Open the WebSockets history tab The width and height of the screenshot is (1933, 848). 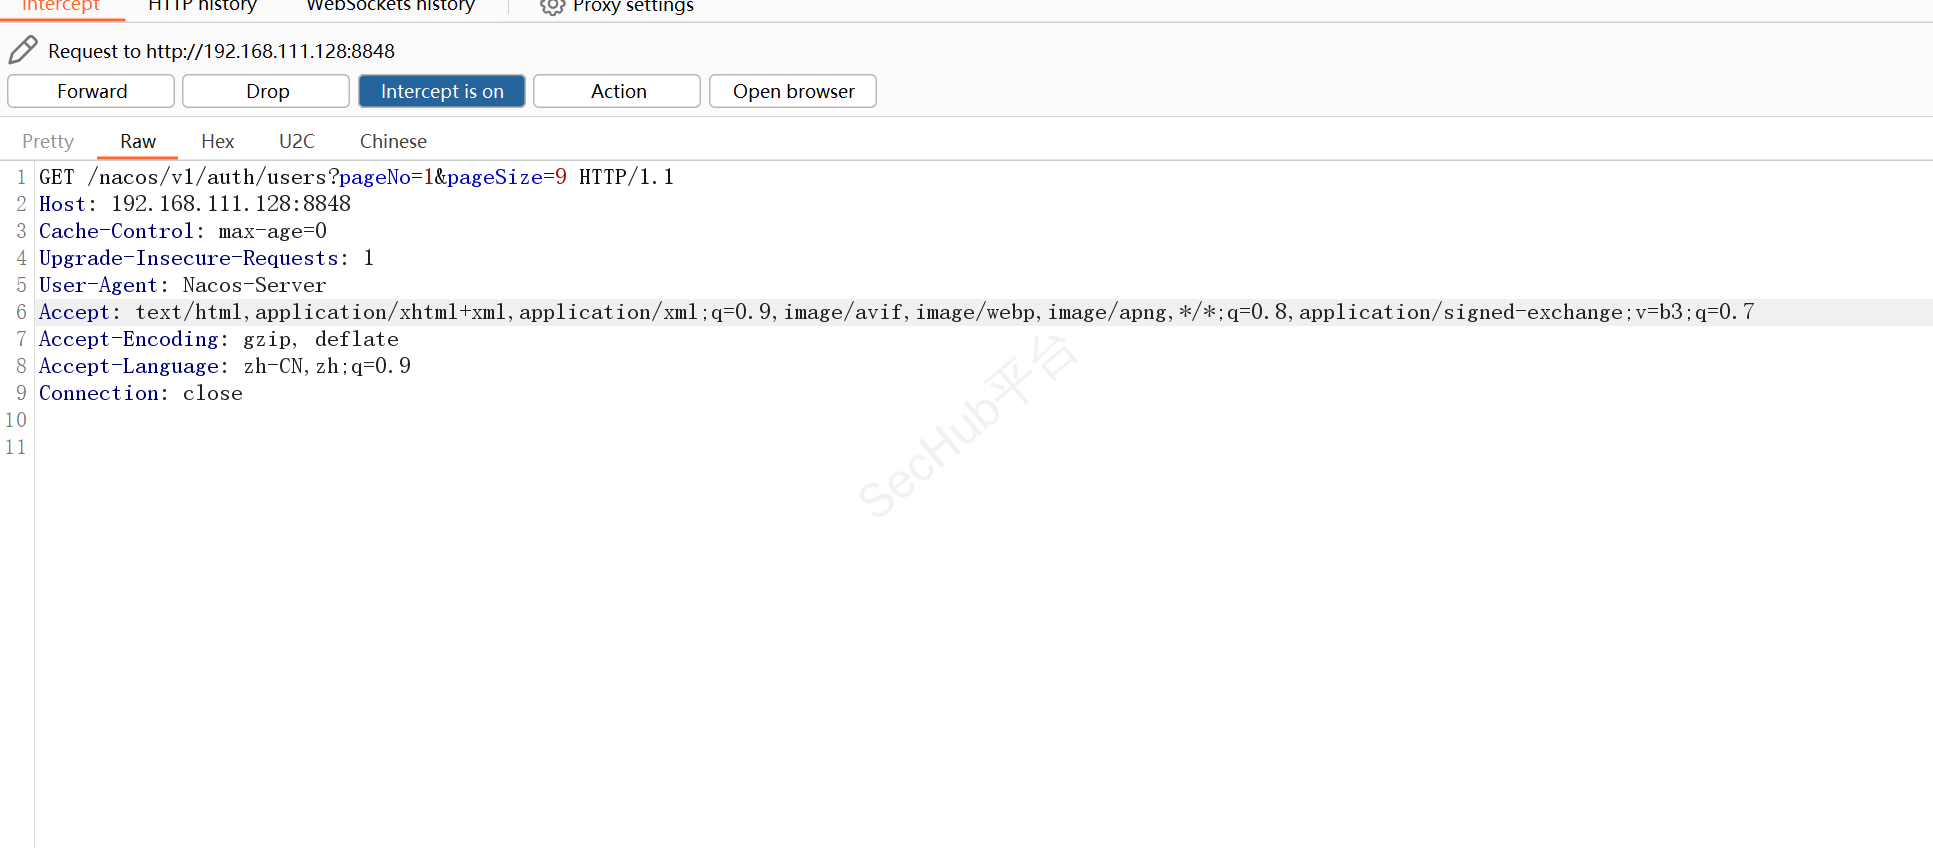tap(390, 6)
